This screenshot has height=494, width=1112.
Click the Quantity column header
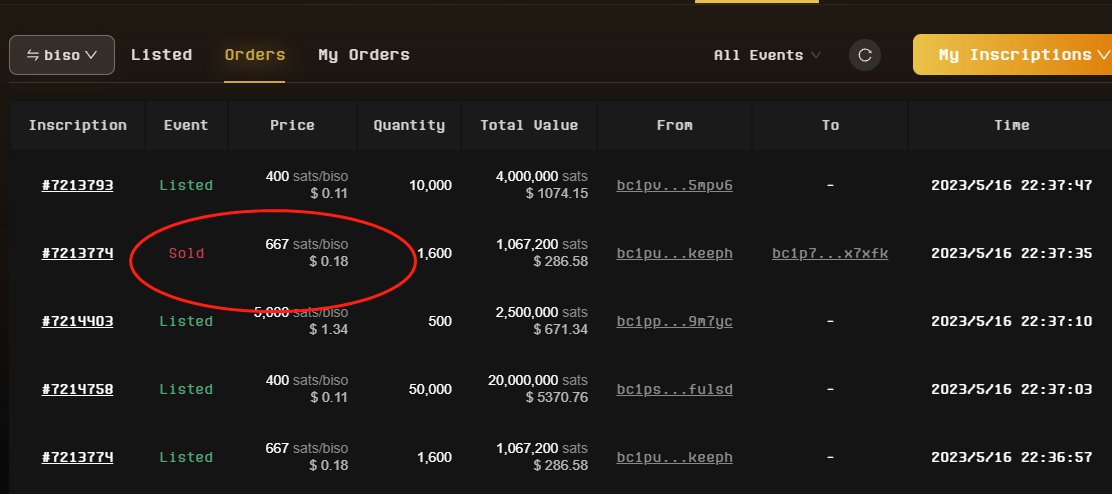[x=409, y=125]
